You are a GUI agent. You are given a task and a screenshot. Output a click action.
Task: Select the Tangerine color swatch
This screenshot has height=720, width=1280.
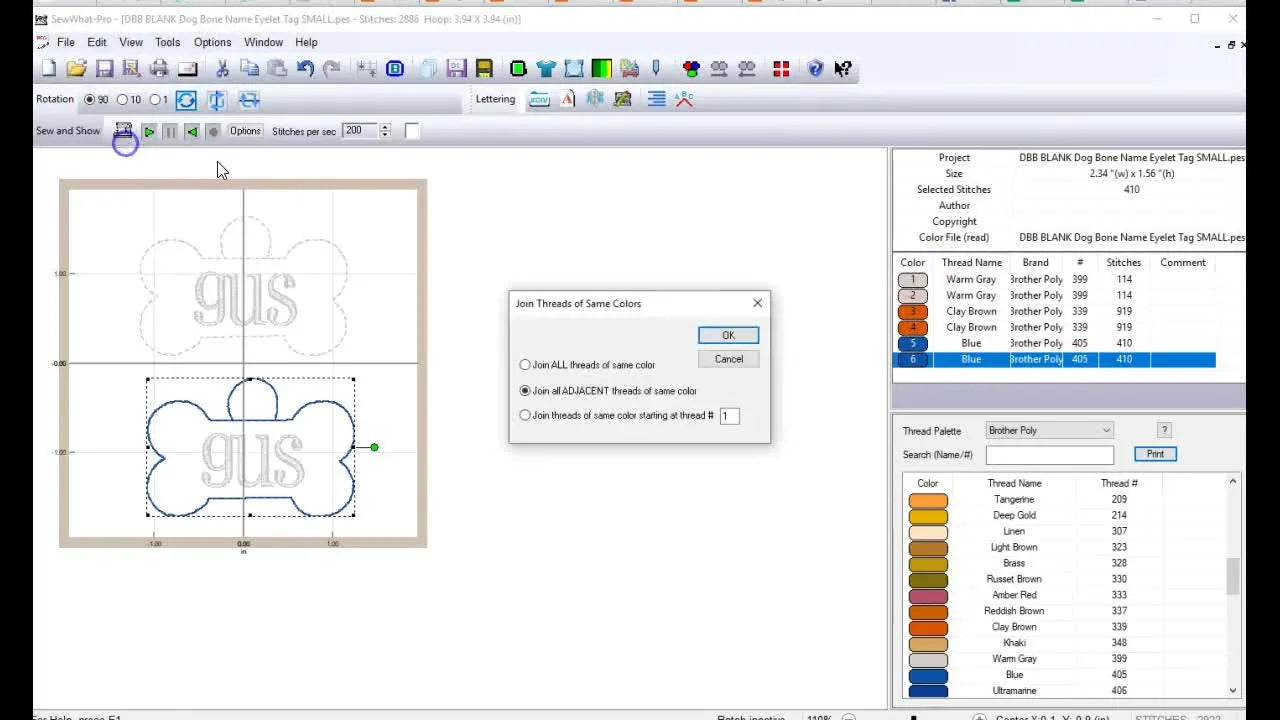(x=927, y=498)
